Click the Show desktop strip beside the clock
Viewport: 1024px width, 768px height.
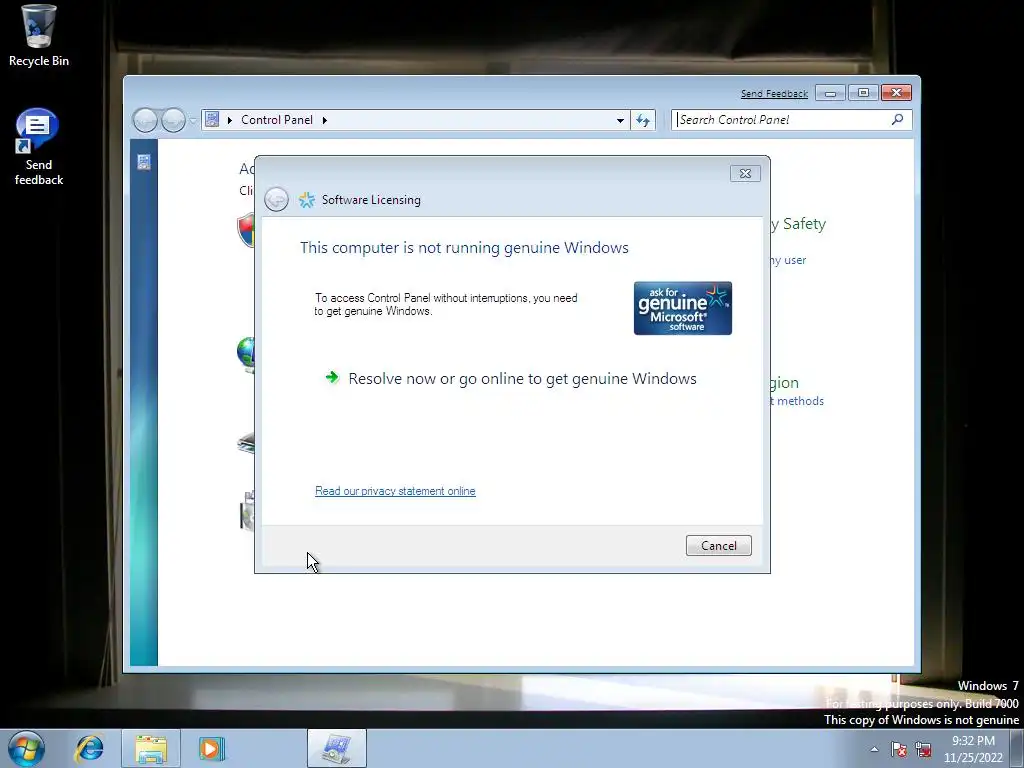1017,749
